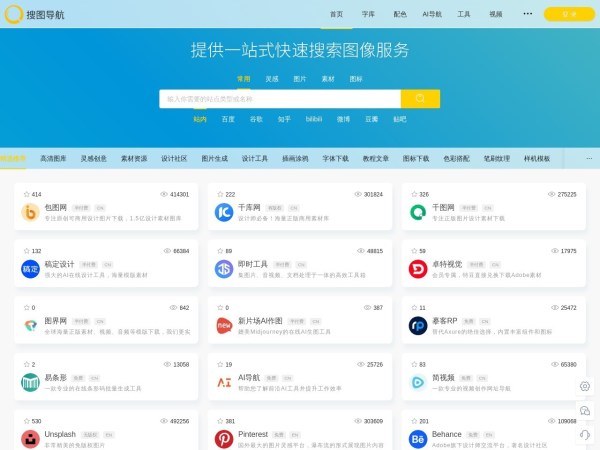Select the 知乎 search source option

click(x=284, y=119)
